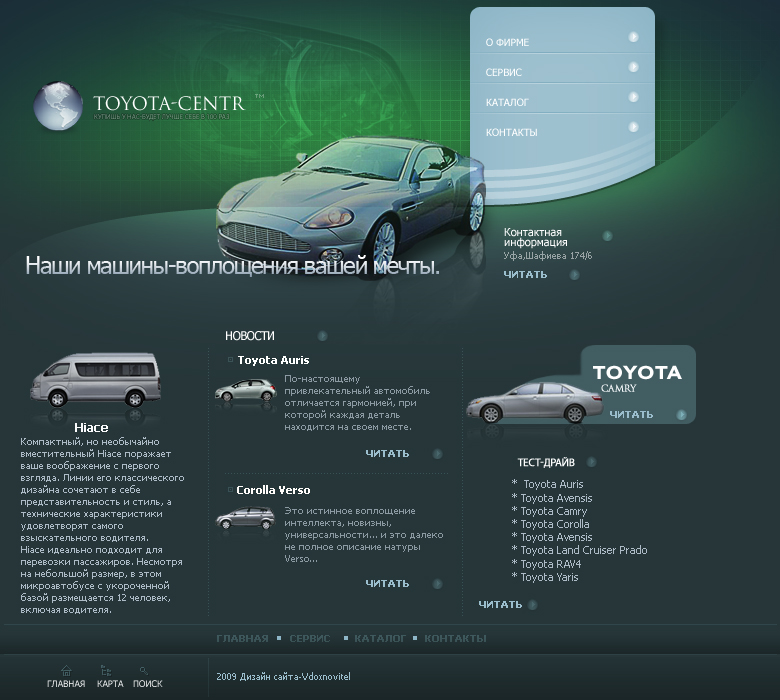Click arrow icon beside КАТАЛОГ in top menu
780x700 pixels.
click(x=633, y=97)
